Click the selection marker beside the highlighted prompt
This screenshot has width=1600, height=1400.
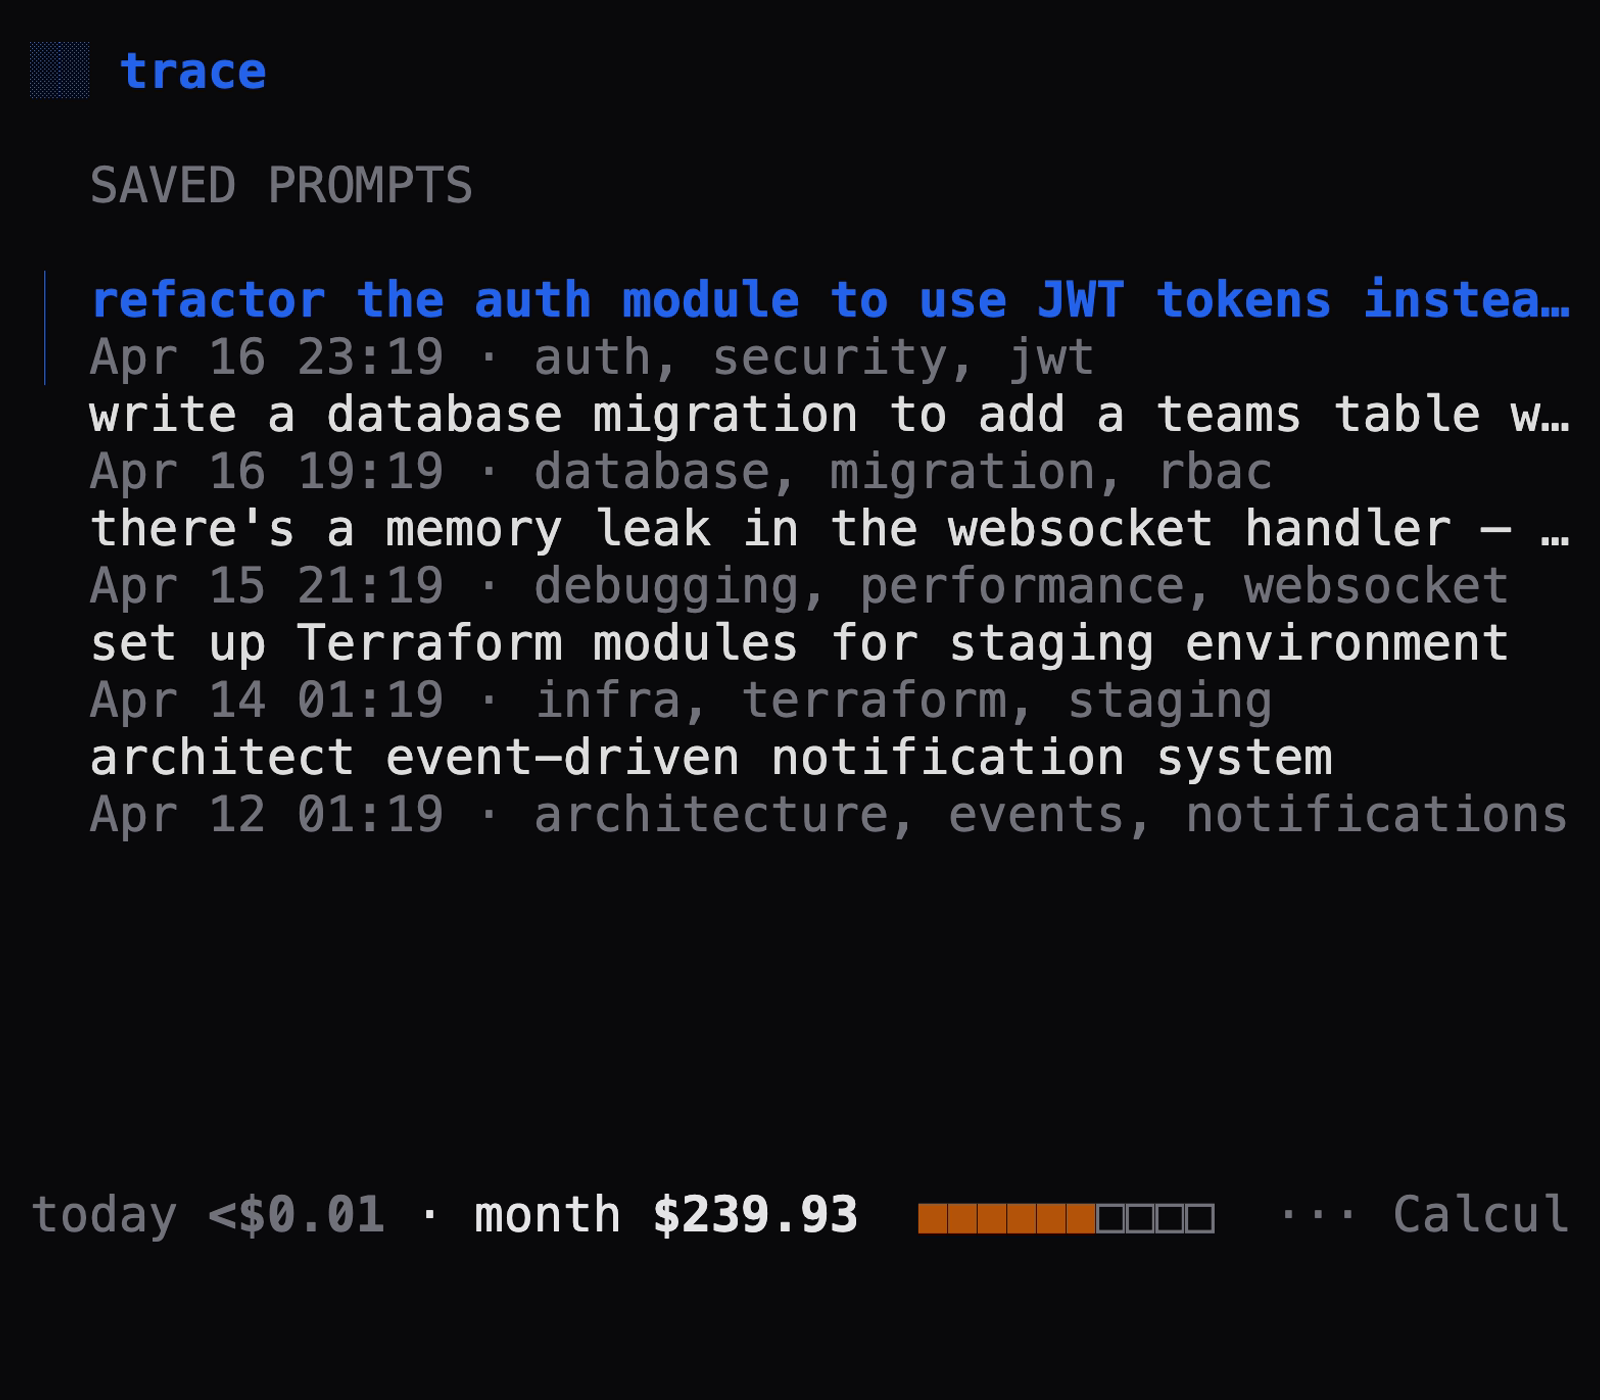tap(46, 328)
